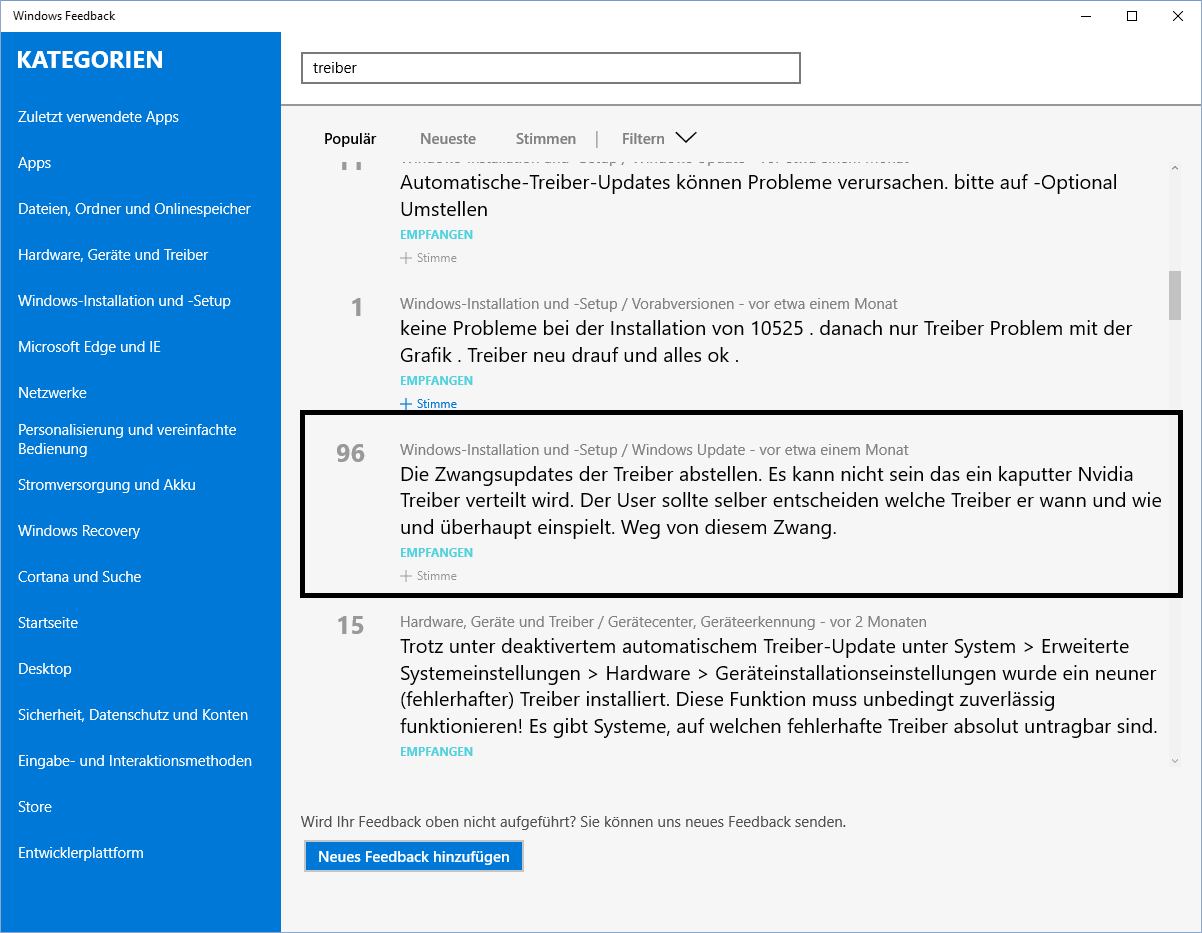Image resolution: width=1202 pixels, height=933 pixels.
Task: Select Sicherheit, Datenschutz und Konten category
Action: pyautogui.click(x=133, y=715)
